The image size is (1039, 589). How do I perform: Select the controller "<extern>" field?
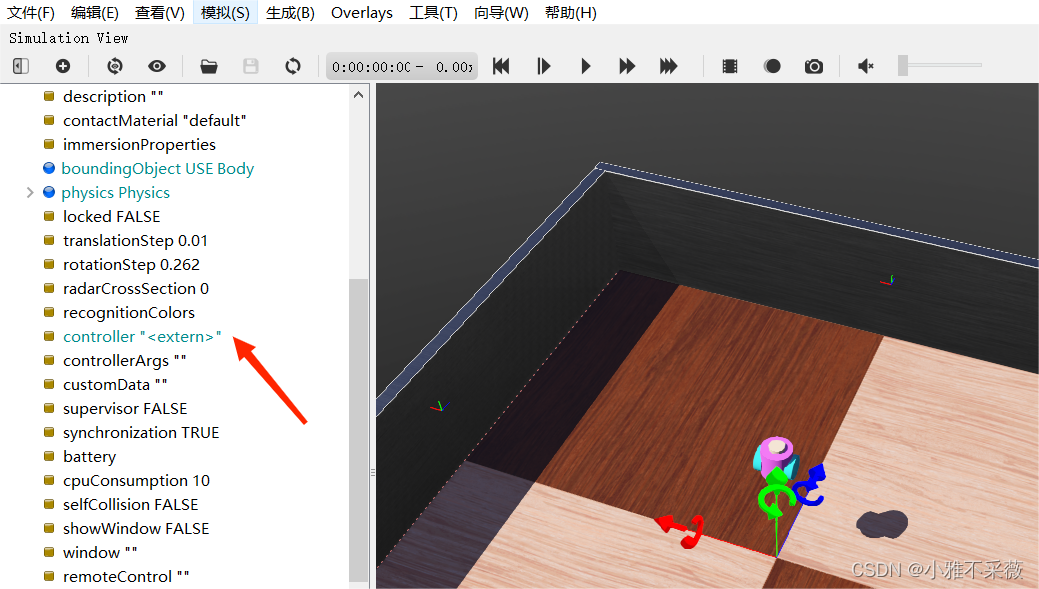pyautogui.click(x=142, y=337)
